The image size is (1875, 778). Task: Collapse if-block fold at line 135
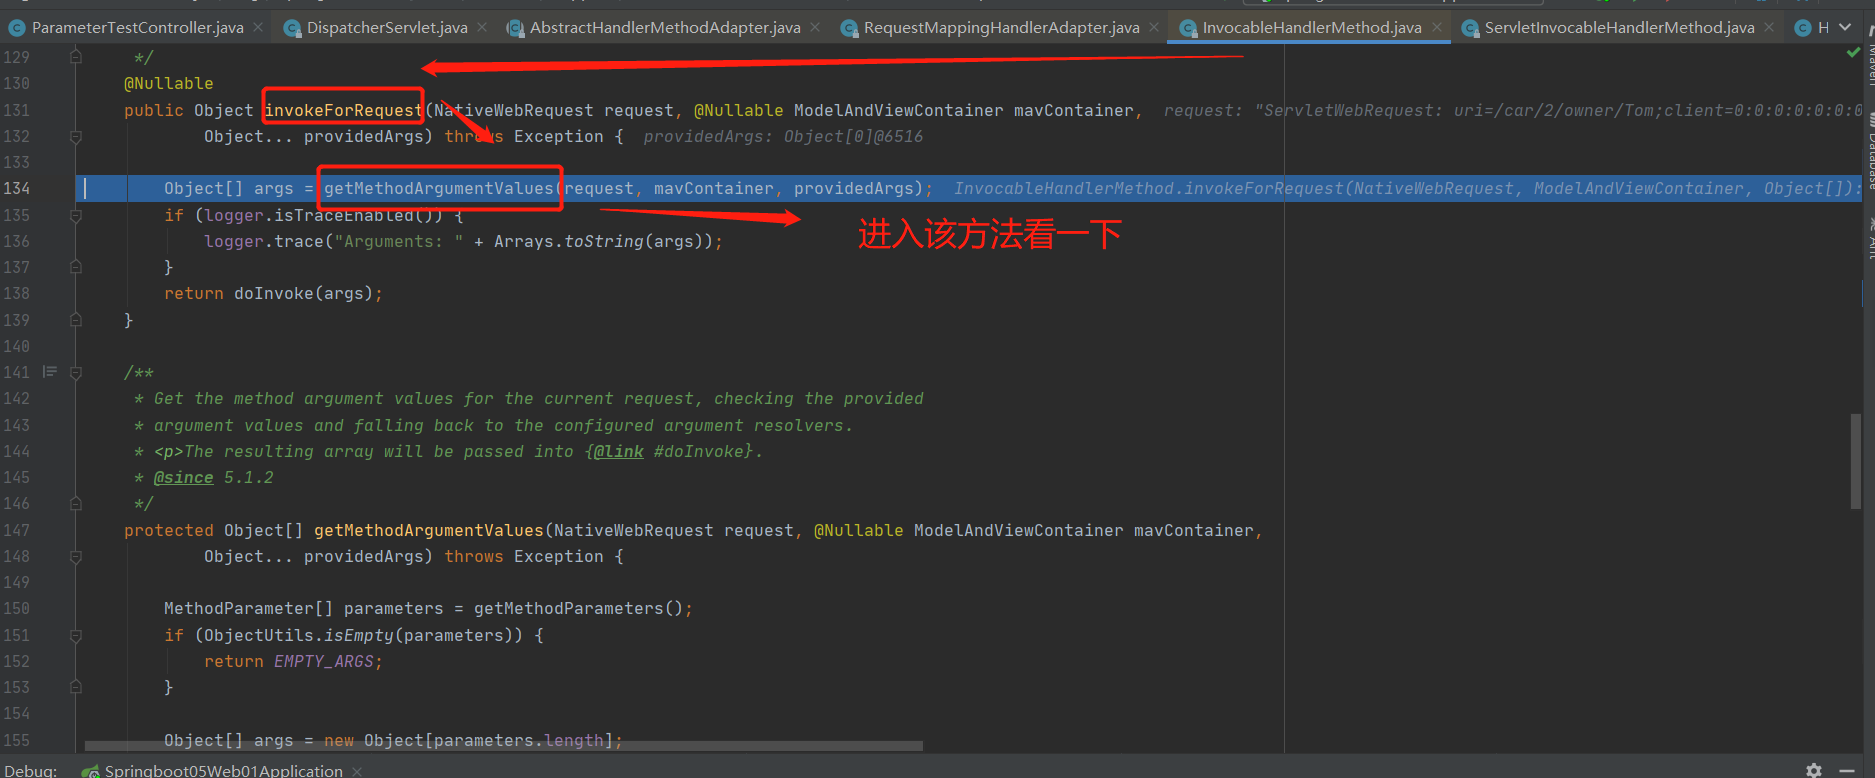point(76,215)
